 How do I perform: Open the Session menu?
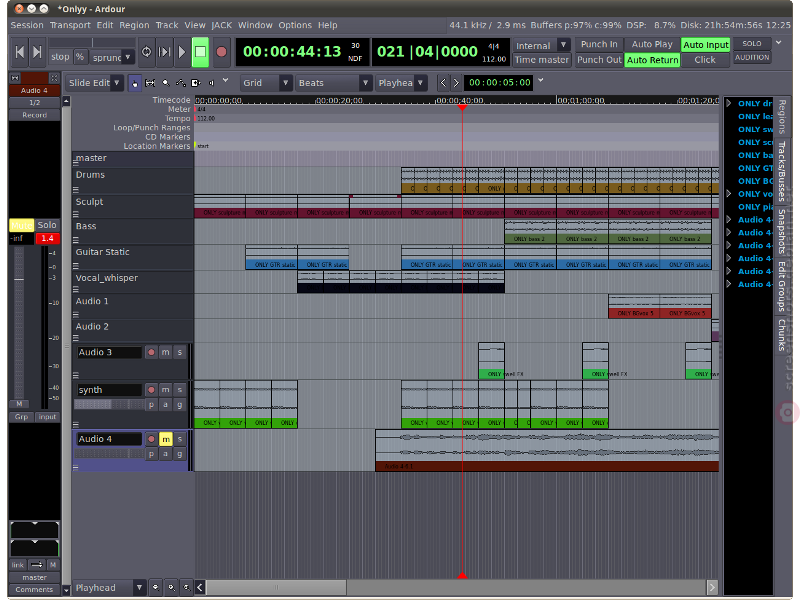[x=27, y=25]
